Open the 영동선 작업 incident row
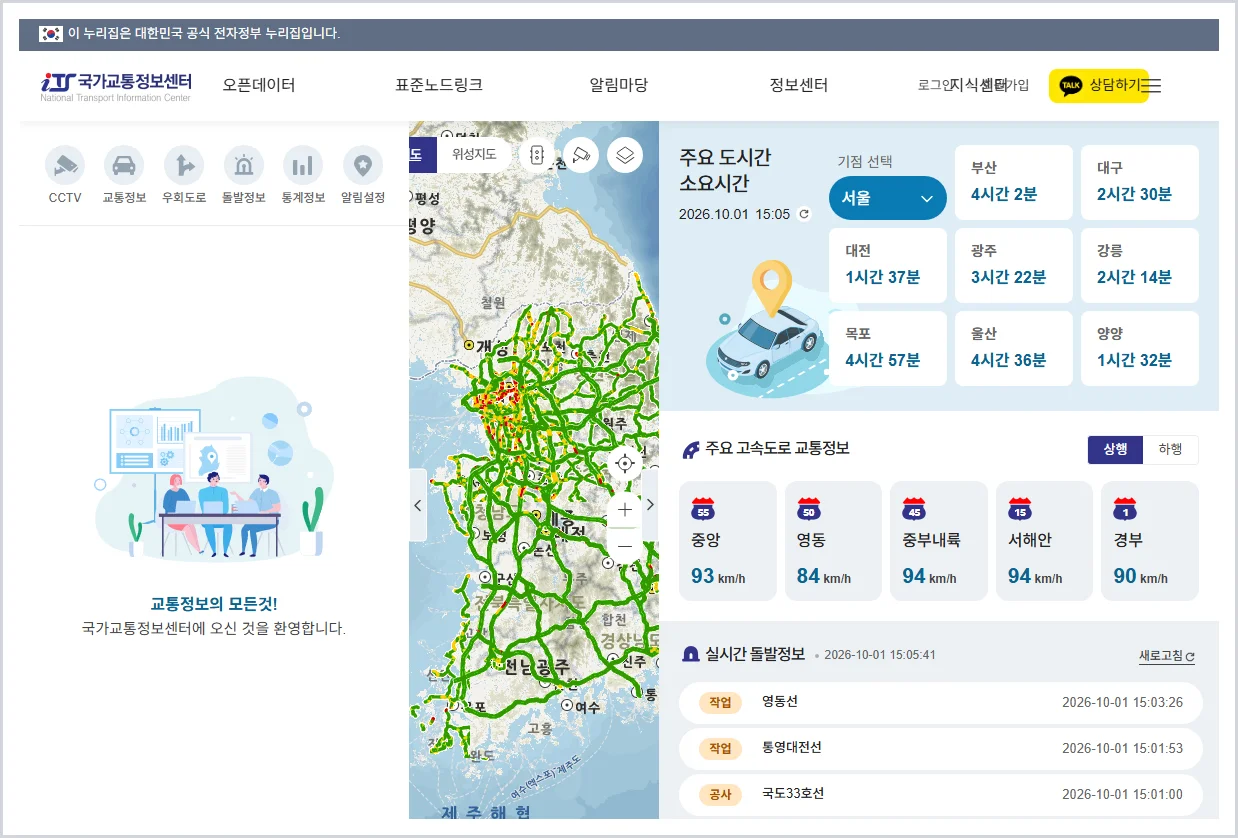This screenshot has height=838, width=1238. pyautogui.click(x=941, y=703)
